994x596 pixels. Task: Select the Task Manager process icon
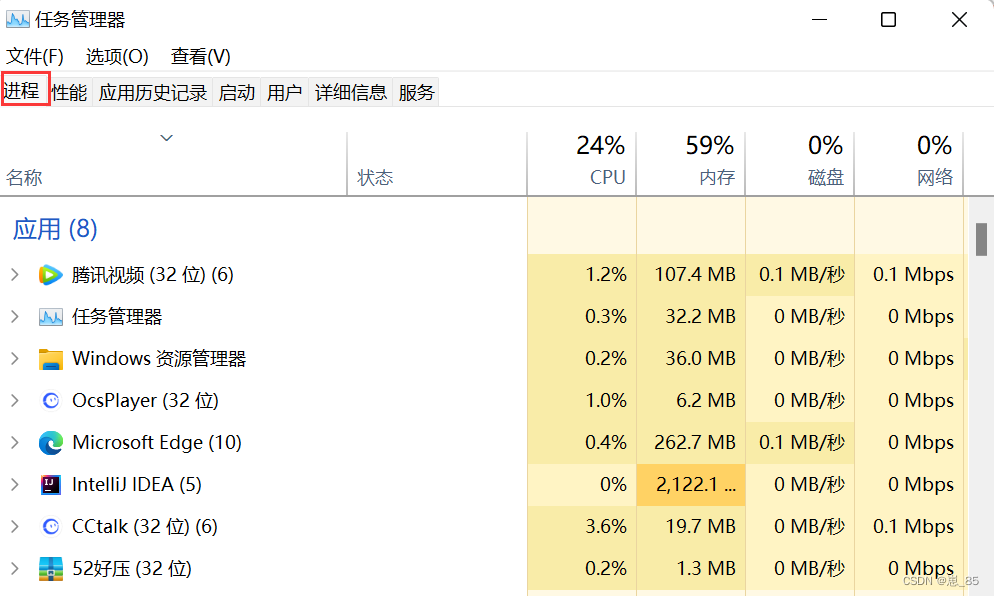pos(51,317)
